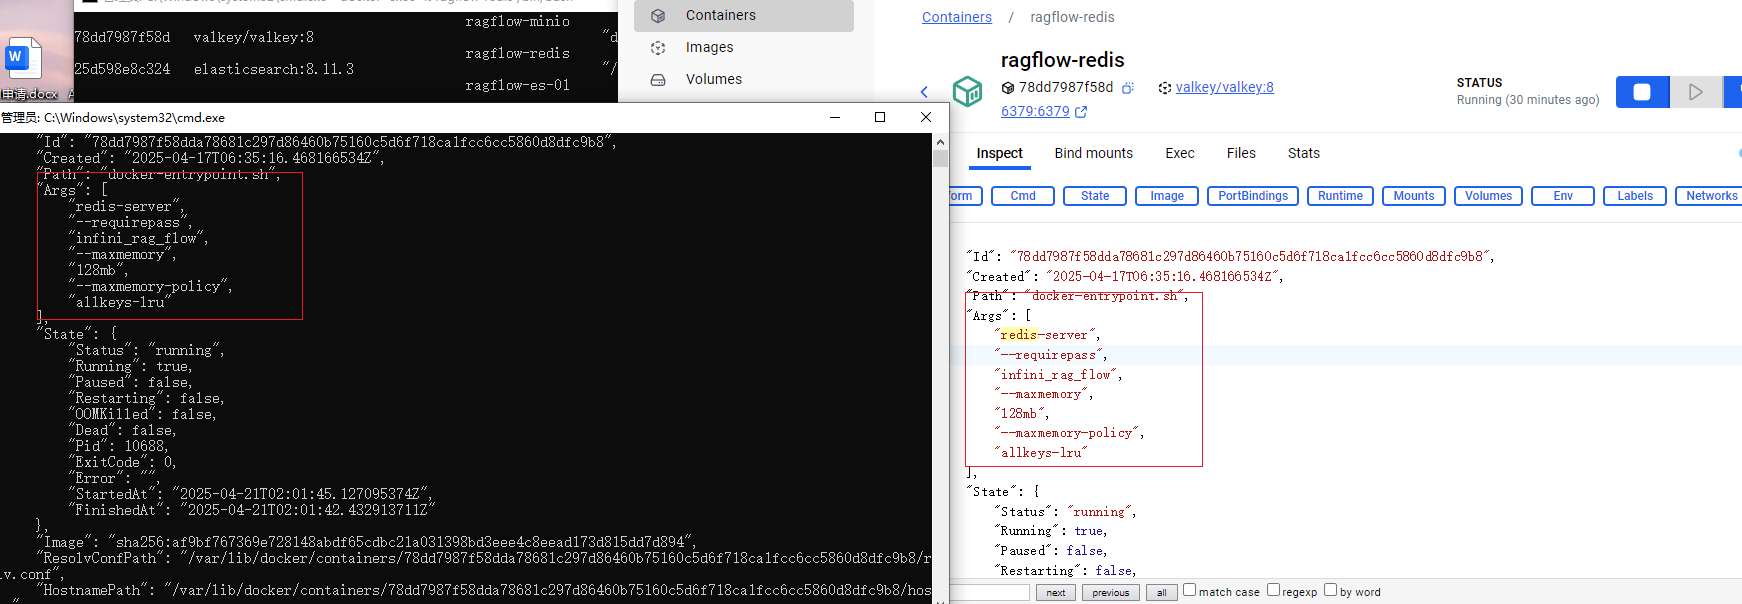Click the 'all' search button
The height and width of the screenshot is (604, 1742).
[1161, 592]
